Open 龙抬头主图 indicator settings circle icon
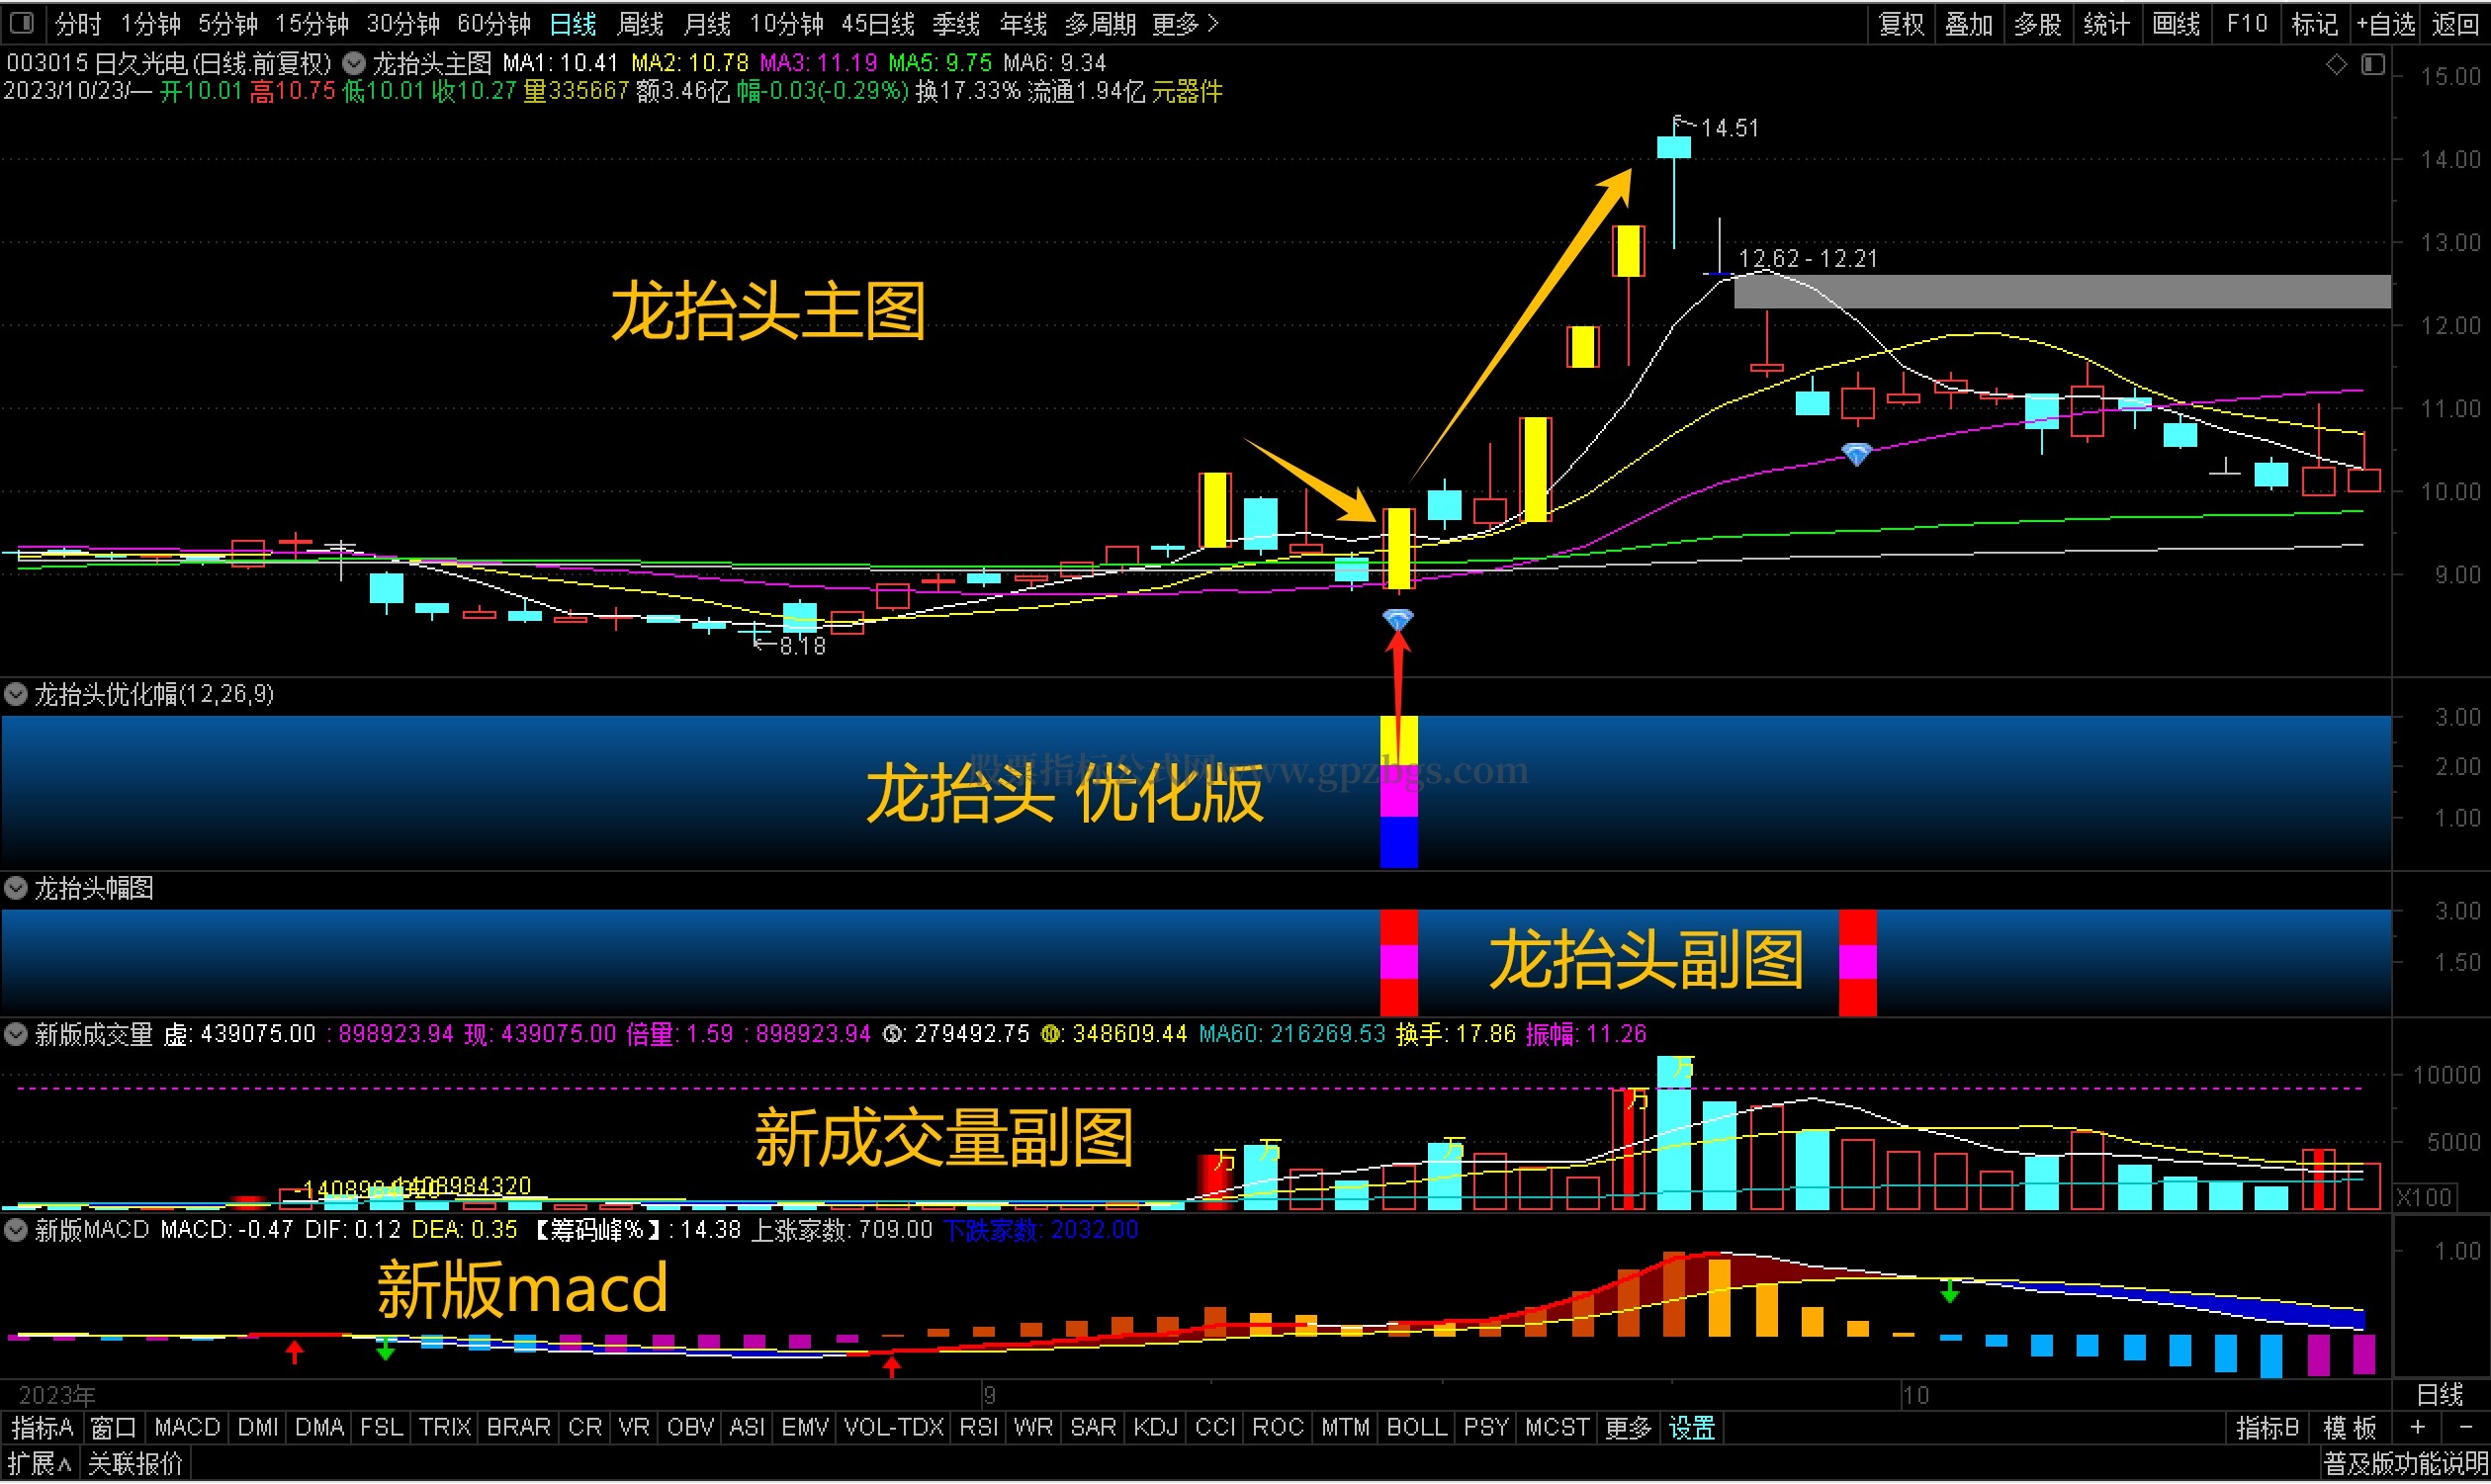Image resolution: width=2491 pixels, height=1484 pixels. pos(354,64)
